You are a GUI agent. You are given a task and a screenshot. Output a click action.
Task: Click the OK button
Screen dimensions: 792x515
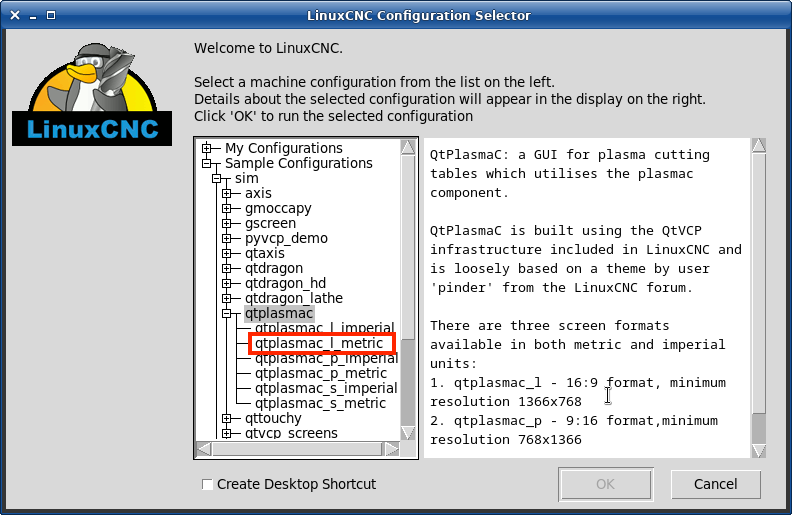pyautogui.click(x=605, y=484)
